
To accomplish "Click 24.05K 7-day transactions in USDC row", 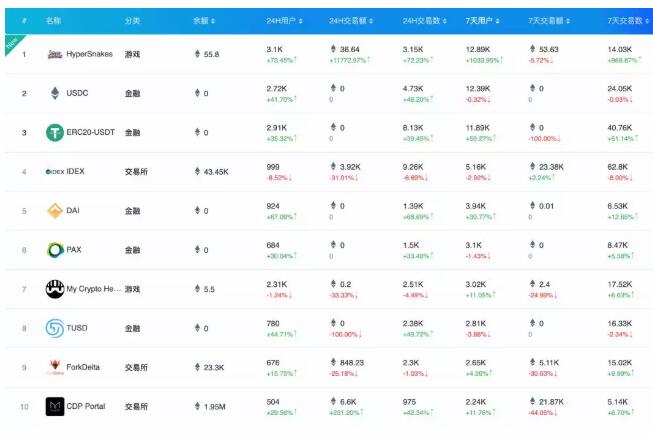I will tap(620, 88).
